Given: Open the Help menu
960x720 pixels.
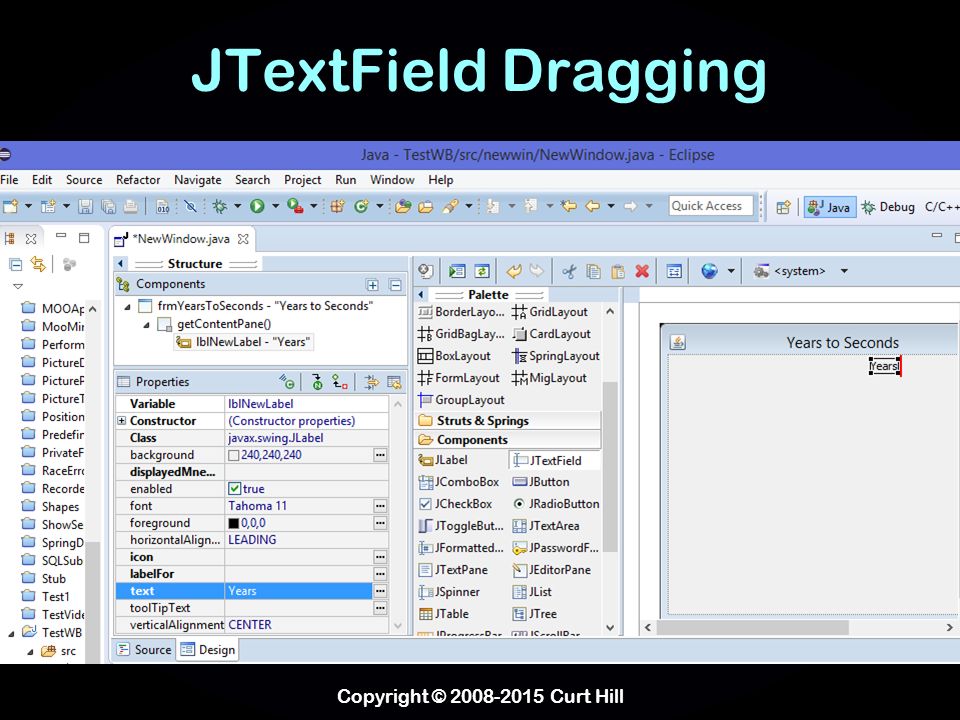Looking at the screenshot, I should point(440,179).
